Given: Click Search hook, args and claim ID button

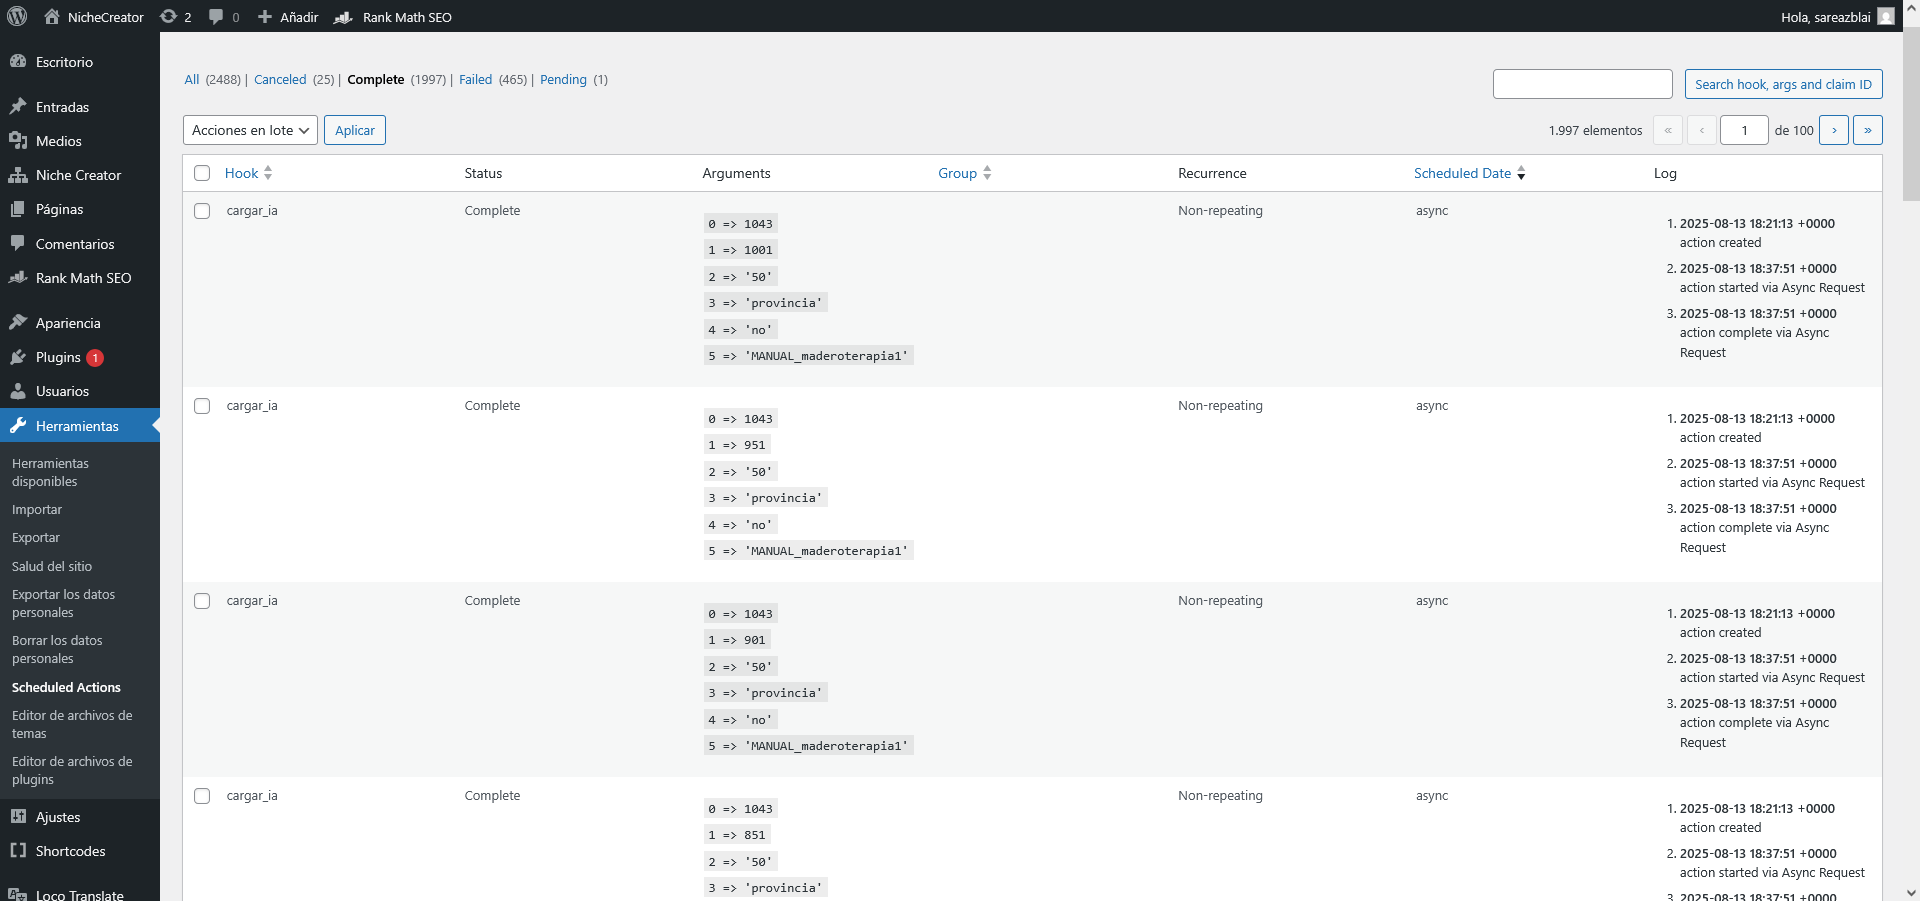Looking at the screenshot, I should click(1783, 84).
